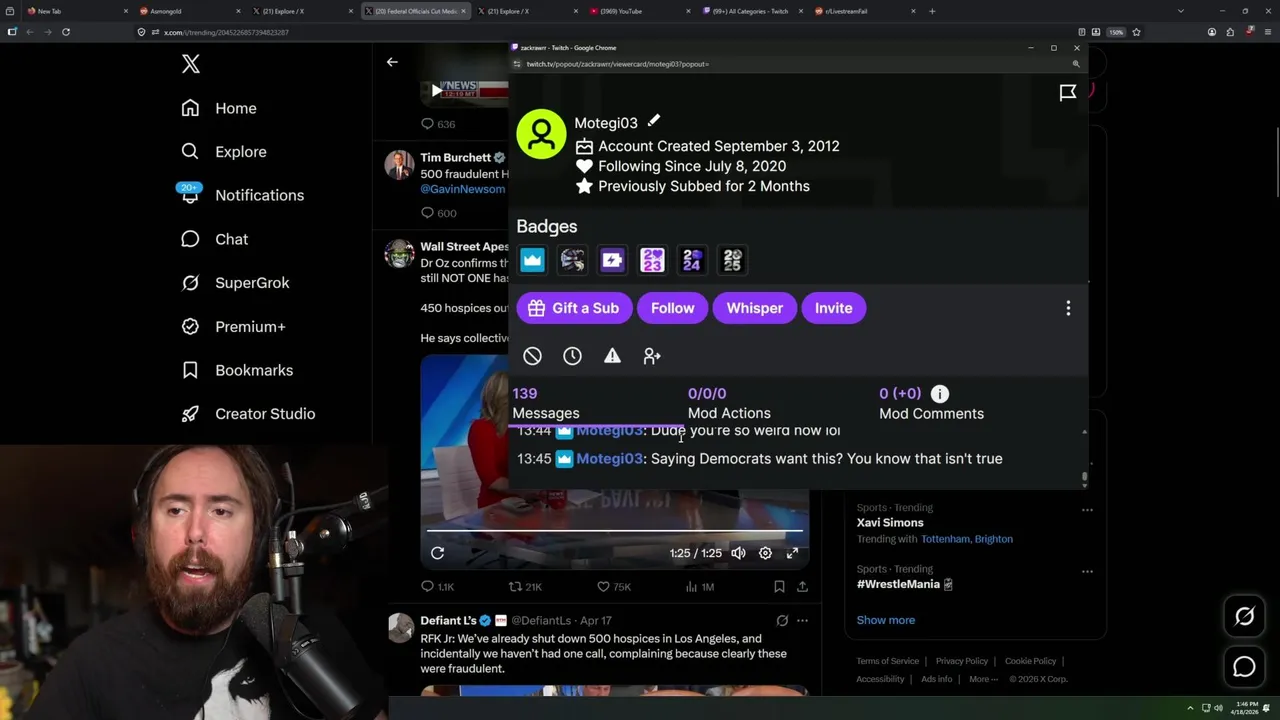Screen dimensions: 1280x720
Task: Click the video fullscreen icon
Action: [x=792, y=553]
